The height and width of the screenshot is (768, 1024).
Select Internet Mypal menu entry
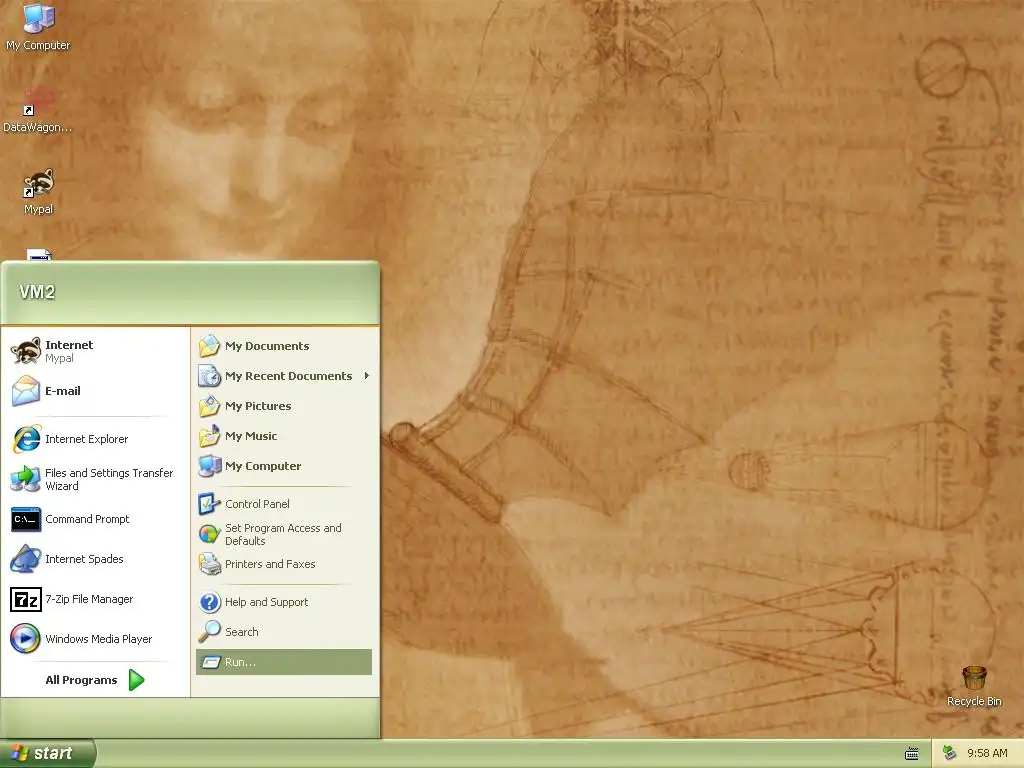pyautogui.click(x=95, y=351)
